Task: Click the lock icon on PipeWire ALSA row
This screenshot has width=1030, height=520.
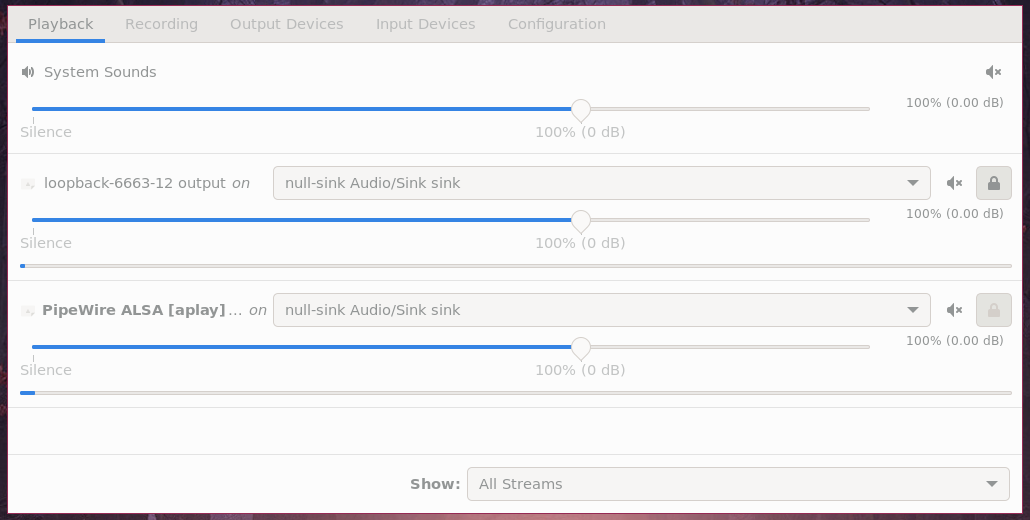Action: (x=993, y=310)
